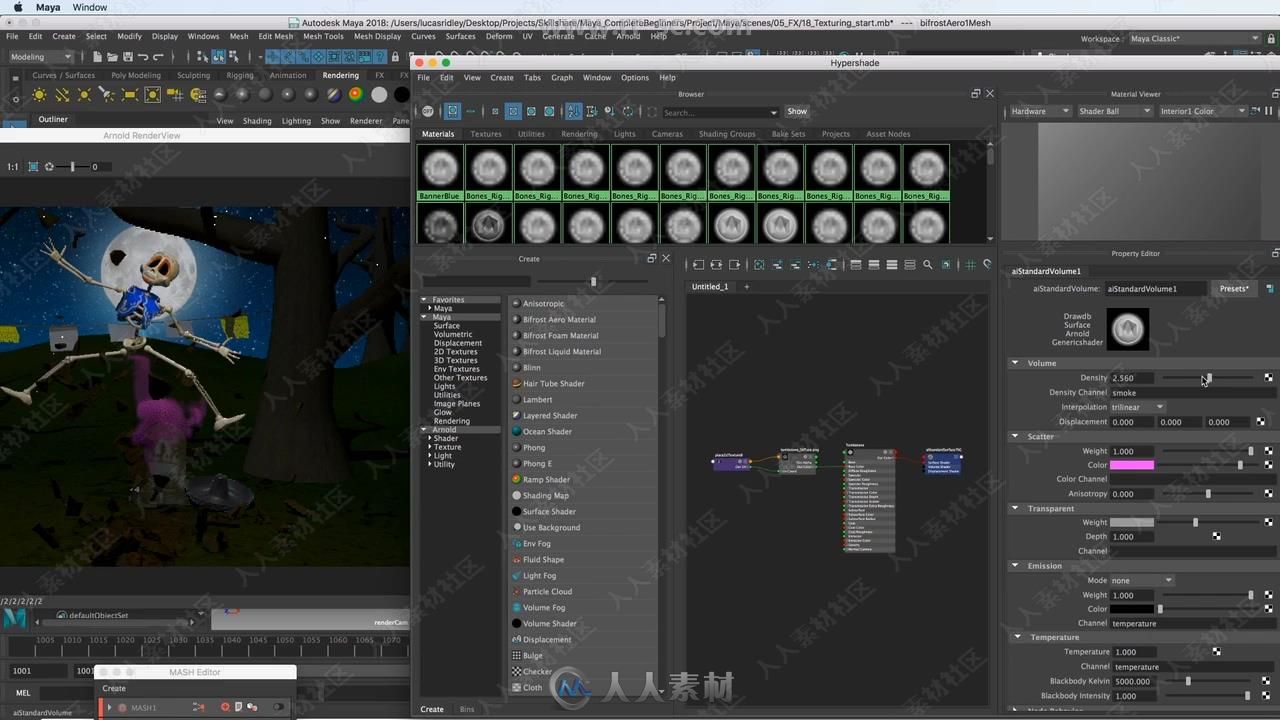Viewport: 1280px width, 720px height.
Task: Click the Arnold RenderView crop region icon
Action: (x=33, y=167)
